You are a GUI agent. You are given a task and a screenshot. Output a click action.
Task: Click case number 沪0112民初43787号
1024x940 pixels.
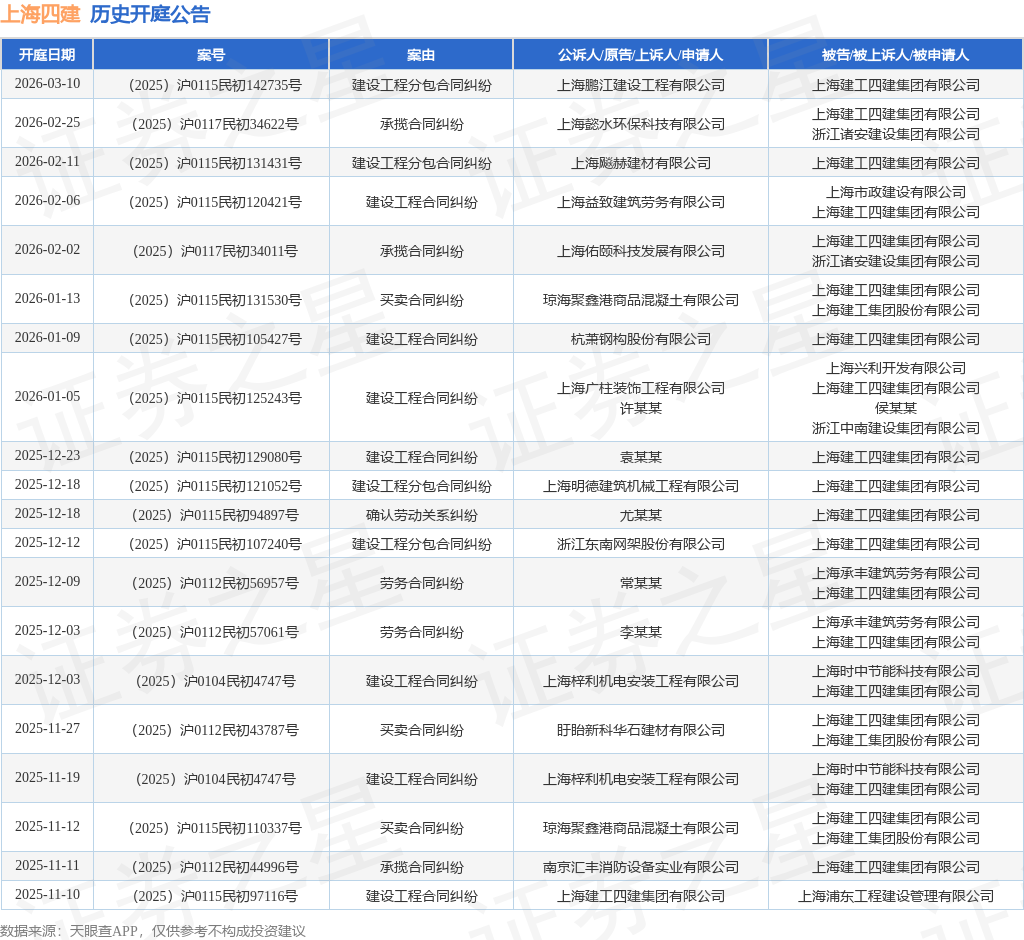tap(216, 730)
